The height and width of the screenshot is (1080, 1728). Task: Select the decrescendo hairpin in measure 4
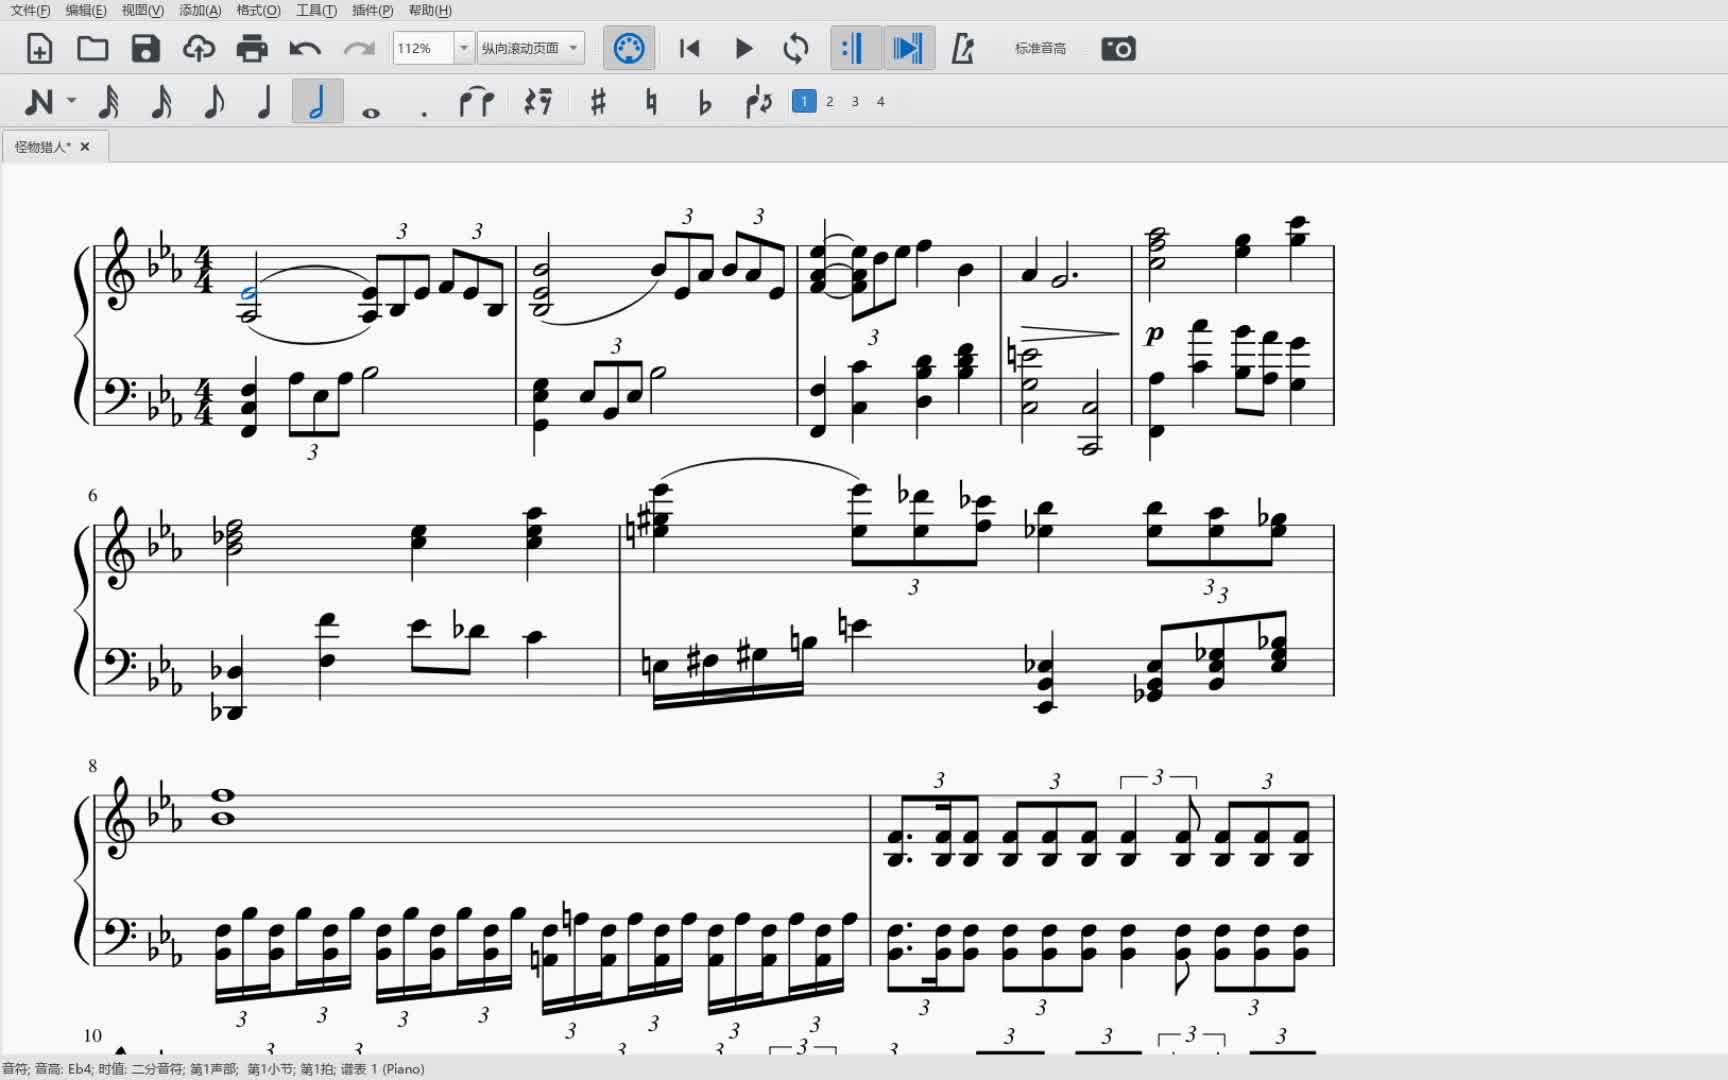click(x=1069, y=333)
